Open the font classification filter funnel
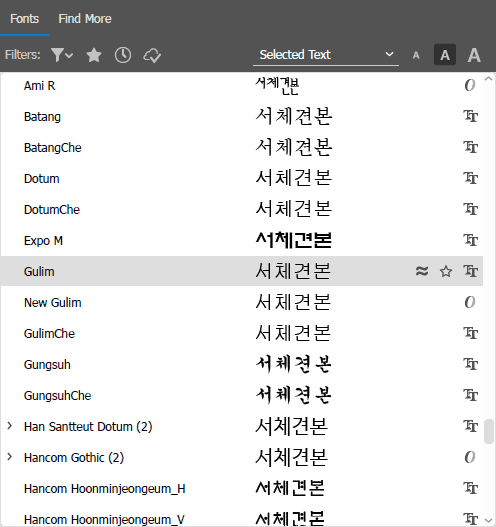The width and height of the screenshot is (496, 527). tap(57, 55)
